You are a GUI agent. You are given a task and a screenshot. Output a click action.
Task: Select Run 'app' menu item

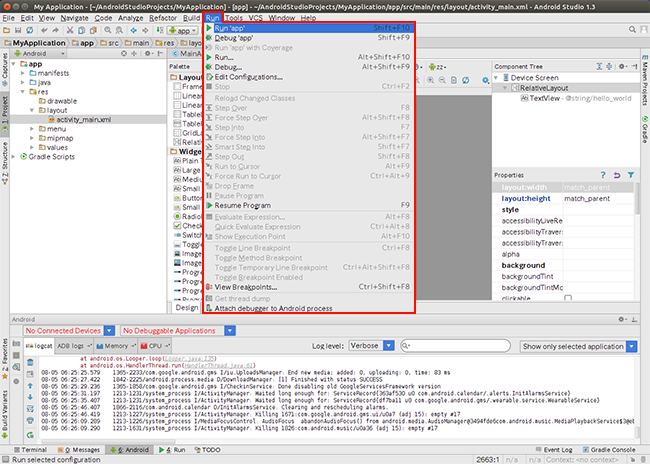click(x=309, y=28)
